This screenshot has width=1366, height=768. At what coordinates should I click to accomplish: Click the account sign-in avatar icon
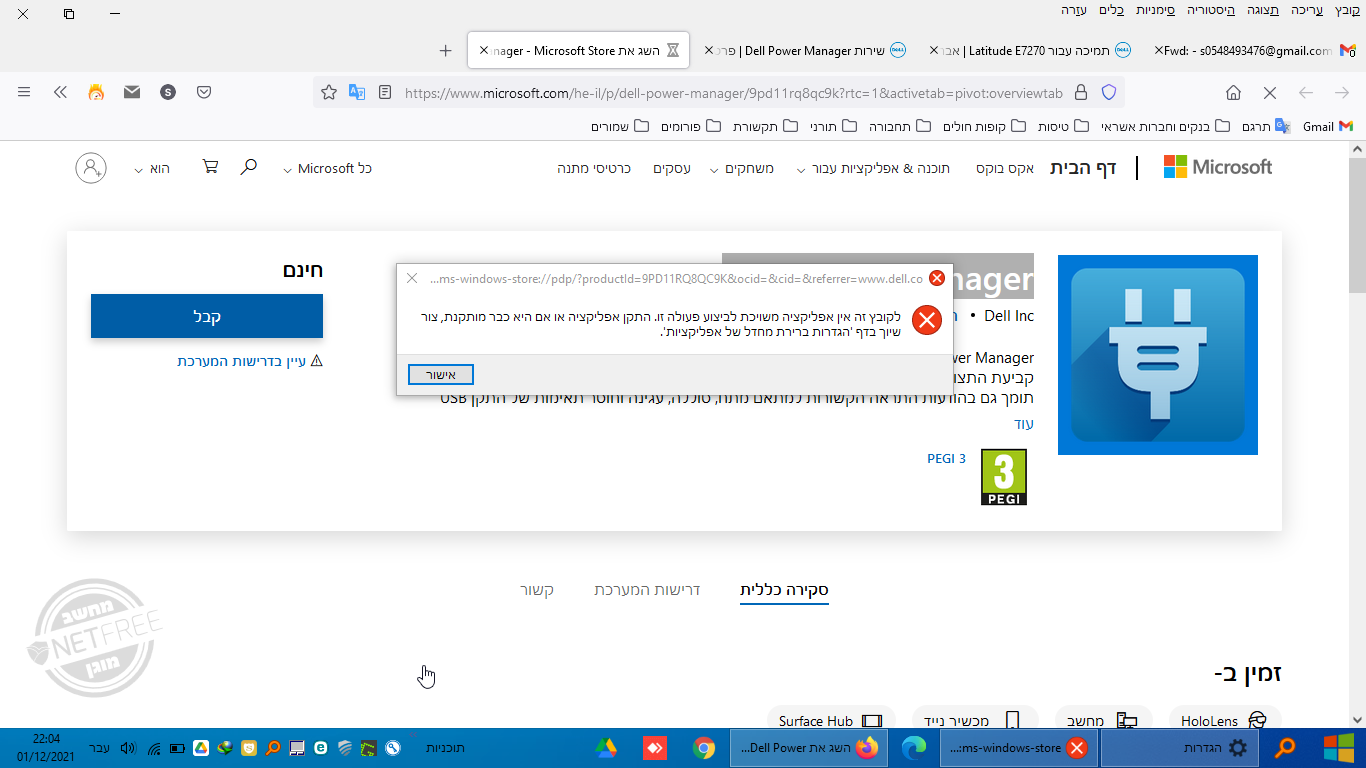(91, 167)
